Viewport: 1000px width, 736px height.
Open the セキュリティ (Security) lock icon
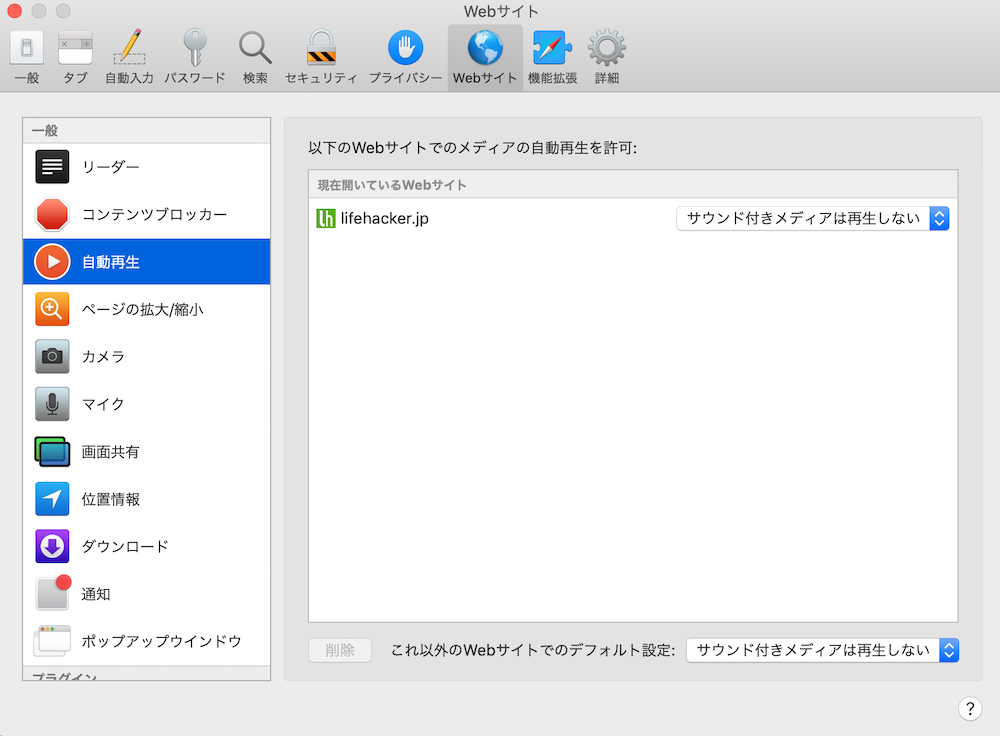coord(321,48)
